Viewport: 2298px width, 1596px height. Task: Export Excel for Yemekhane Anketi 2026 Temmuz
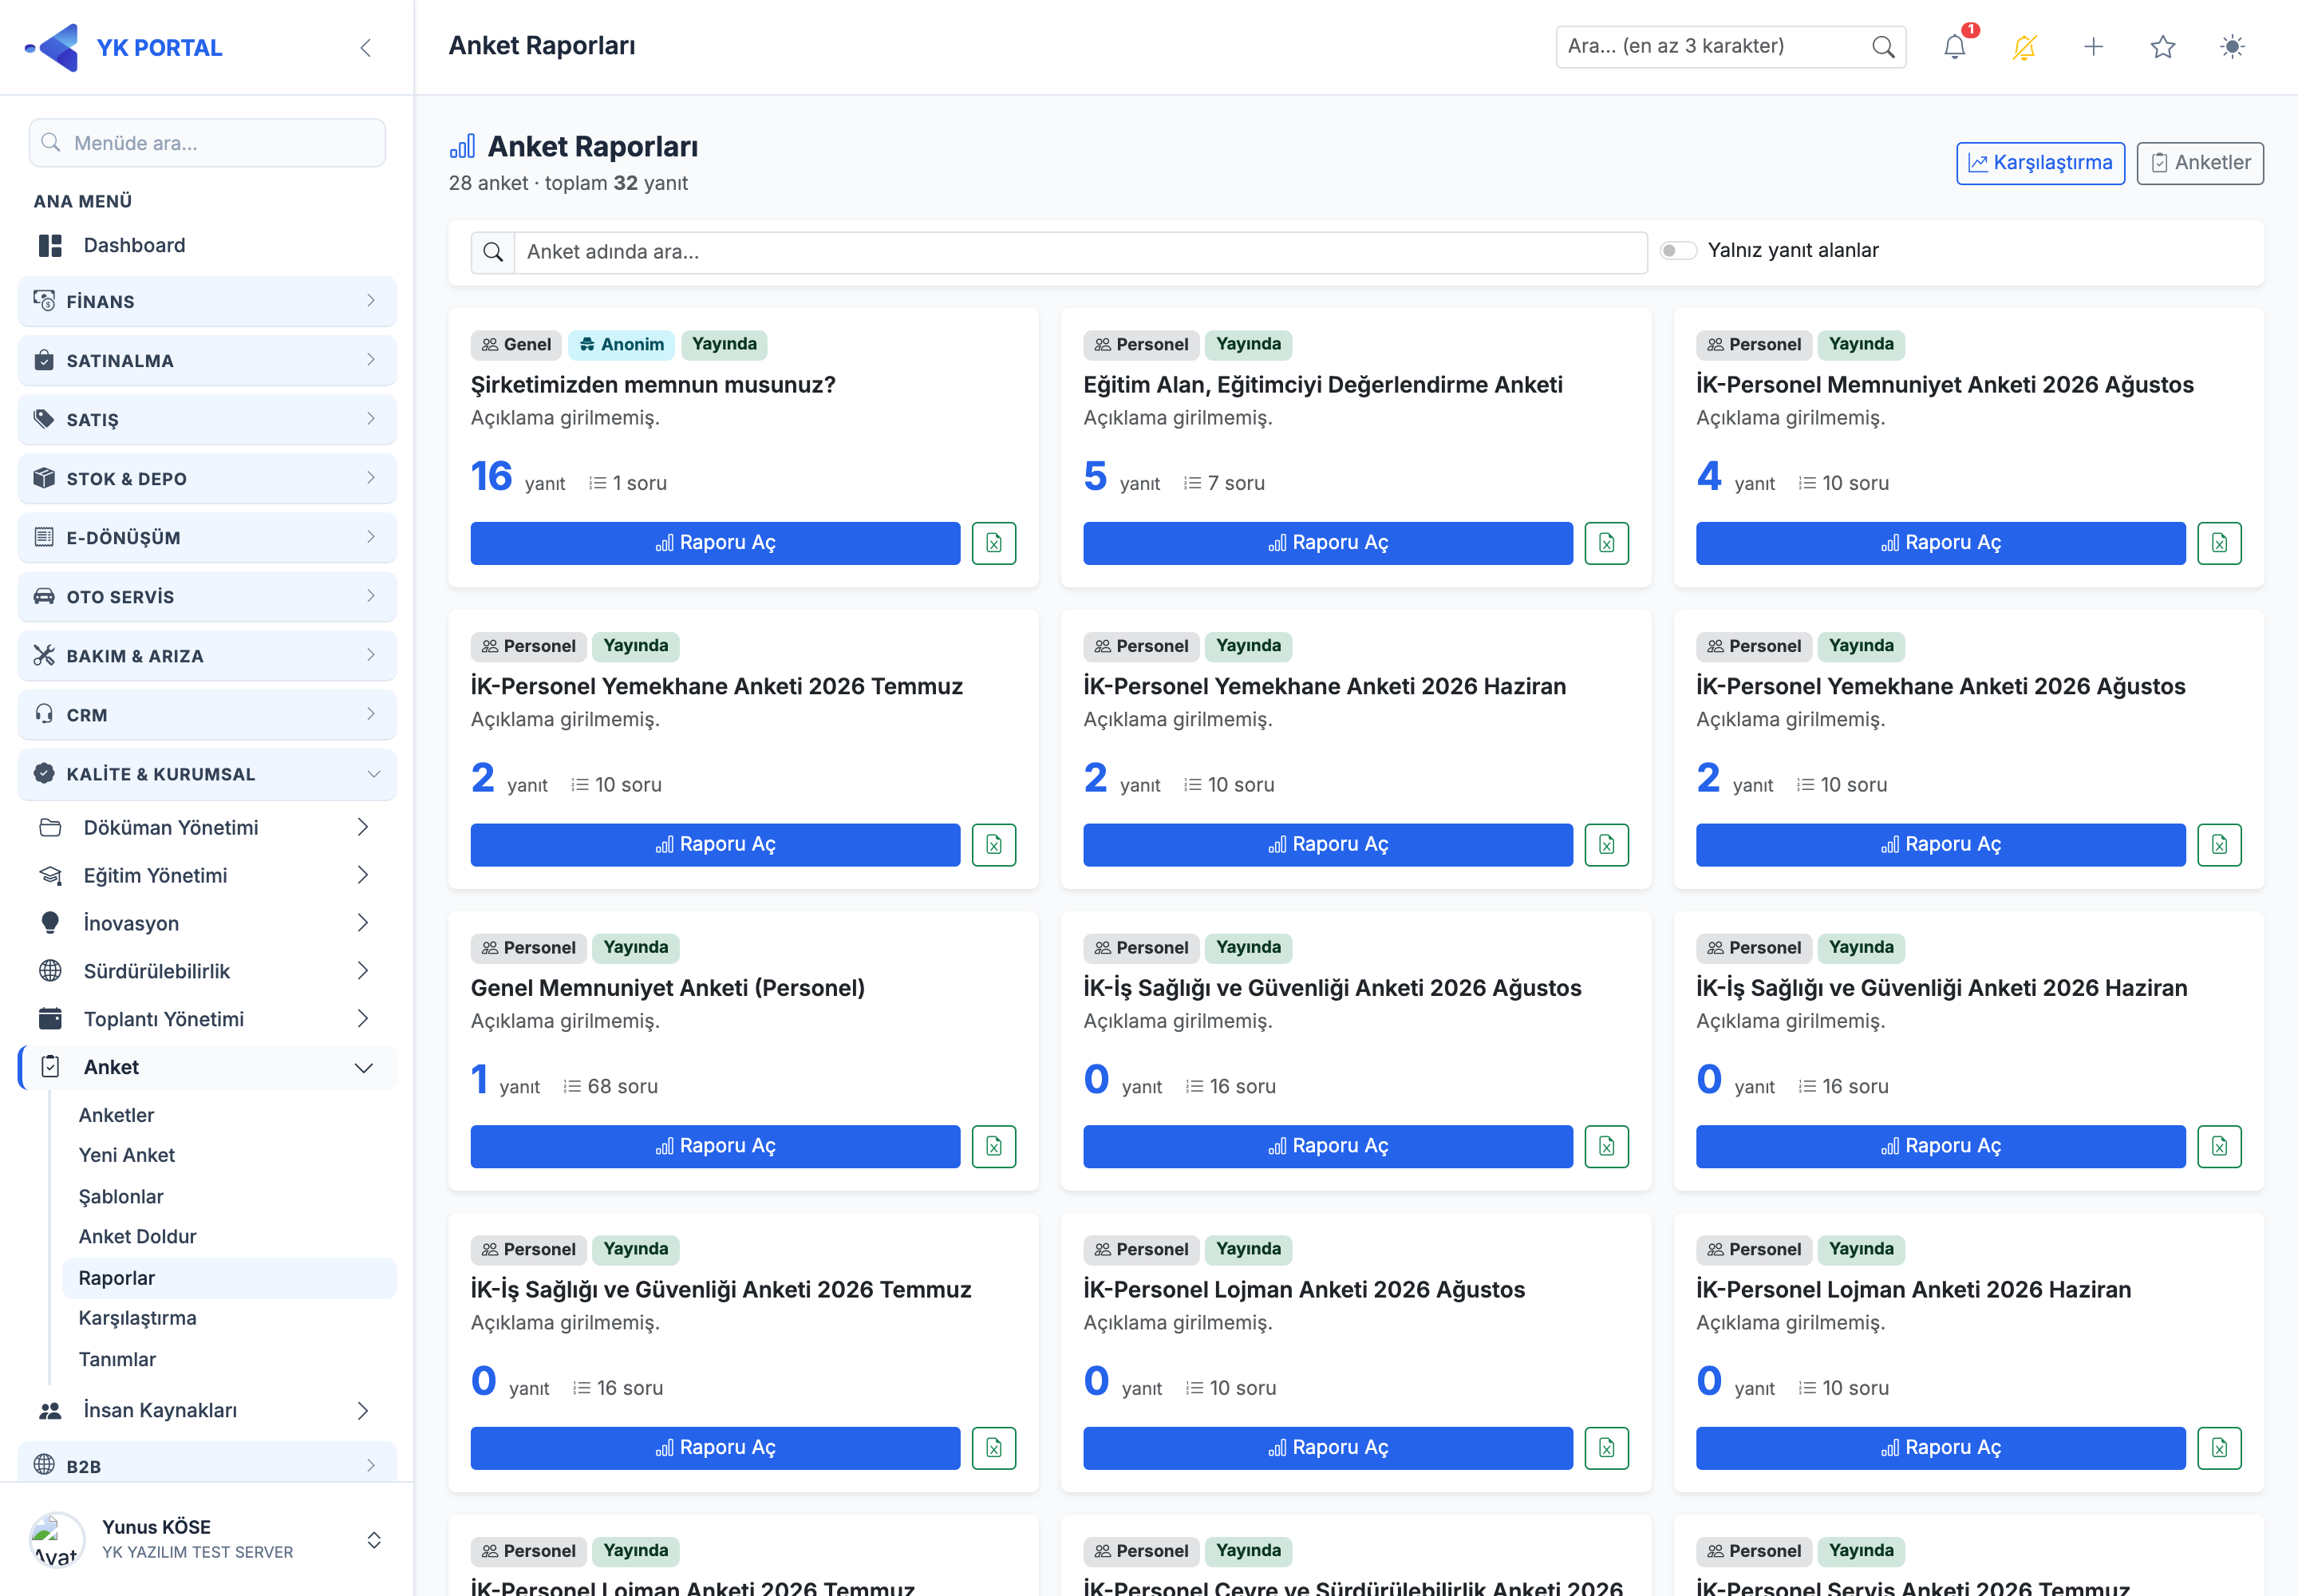coord(994,845)
